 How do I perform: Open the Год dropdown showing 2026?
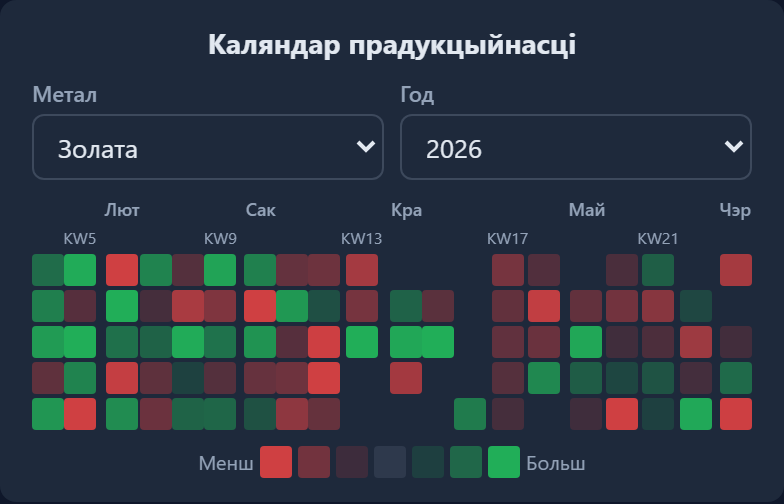(x=576, y=147)
